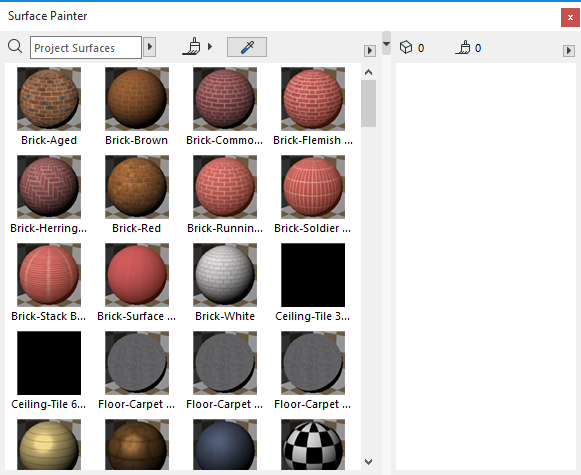
Task: Choose the Brick-Surface surface thumbnail
Action: point(137,275)
